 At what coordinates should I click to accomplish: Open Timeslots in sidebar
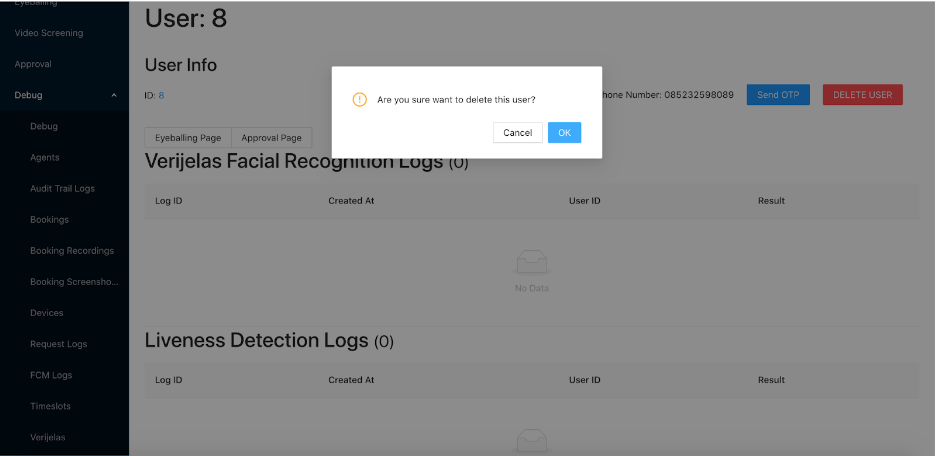(x=50, y=406)
